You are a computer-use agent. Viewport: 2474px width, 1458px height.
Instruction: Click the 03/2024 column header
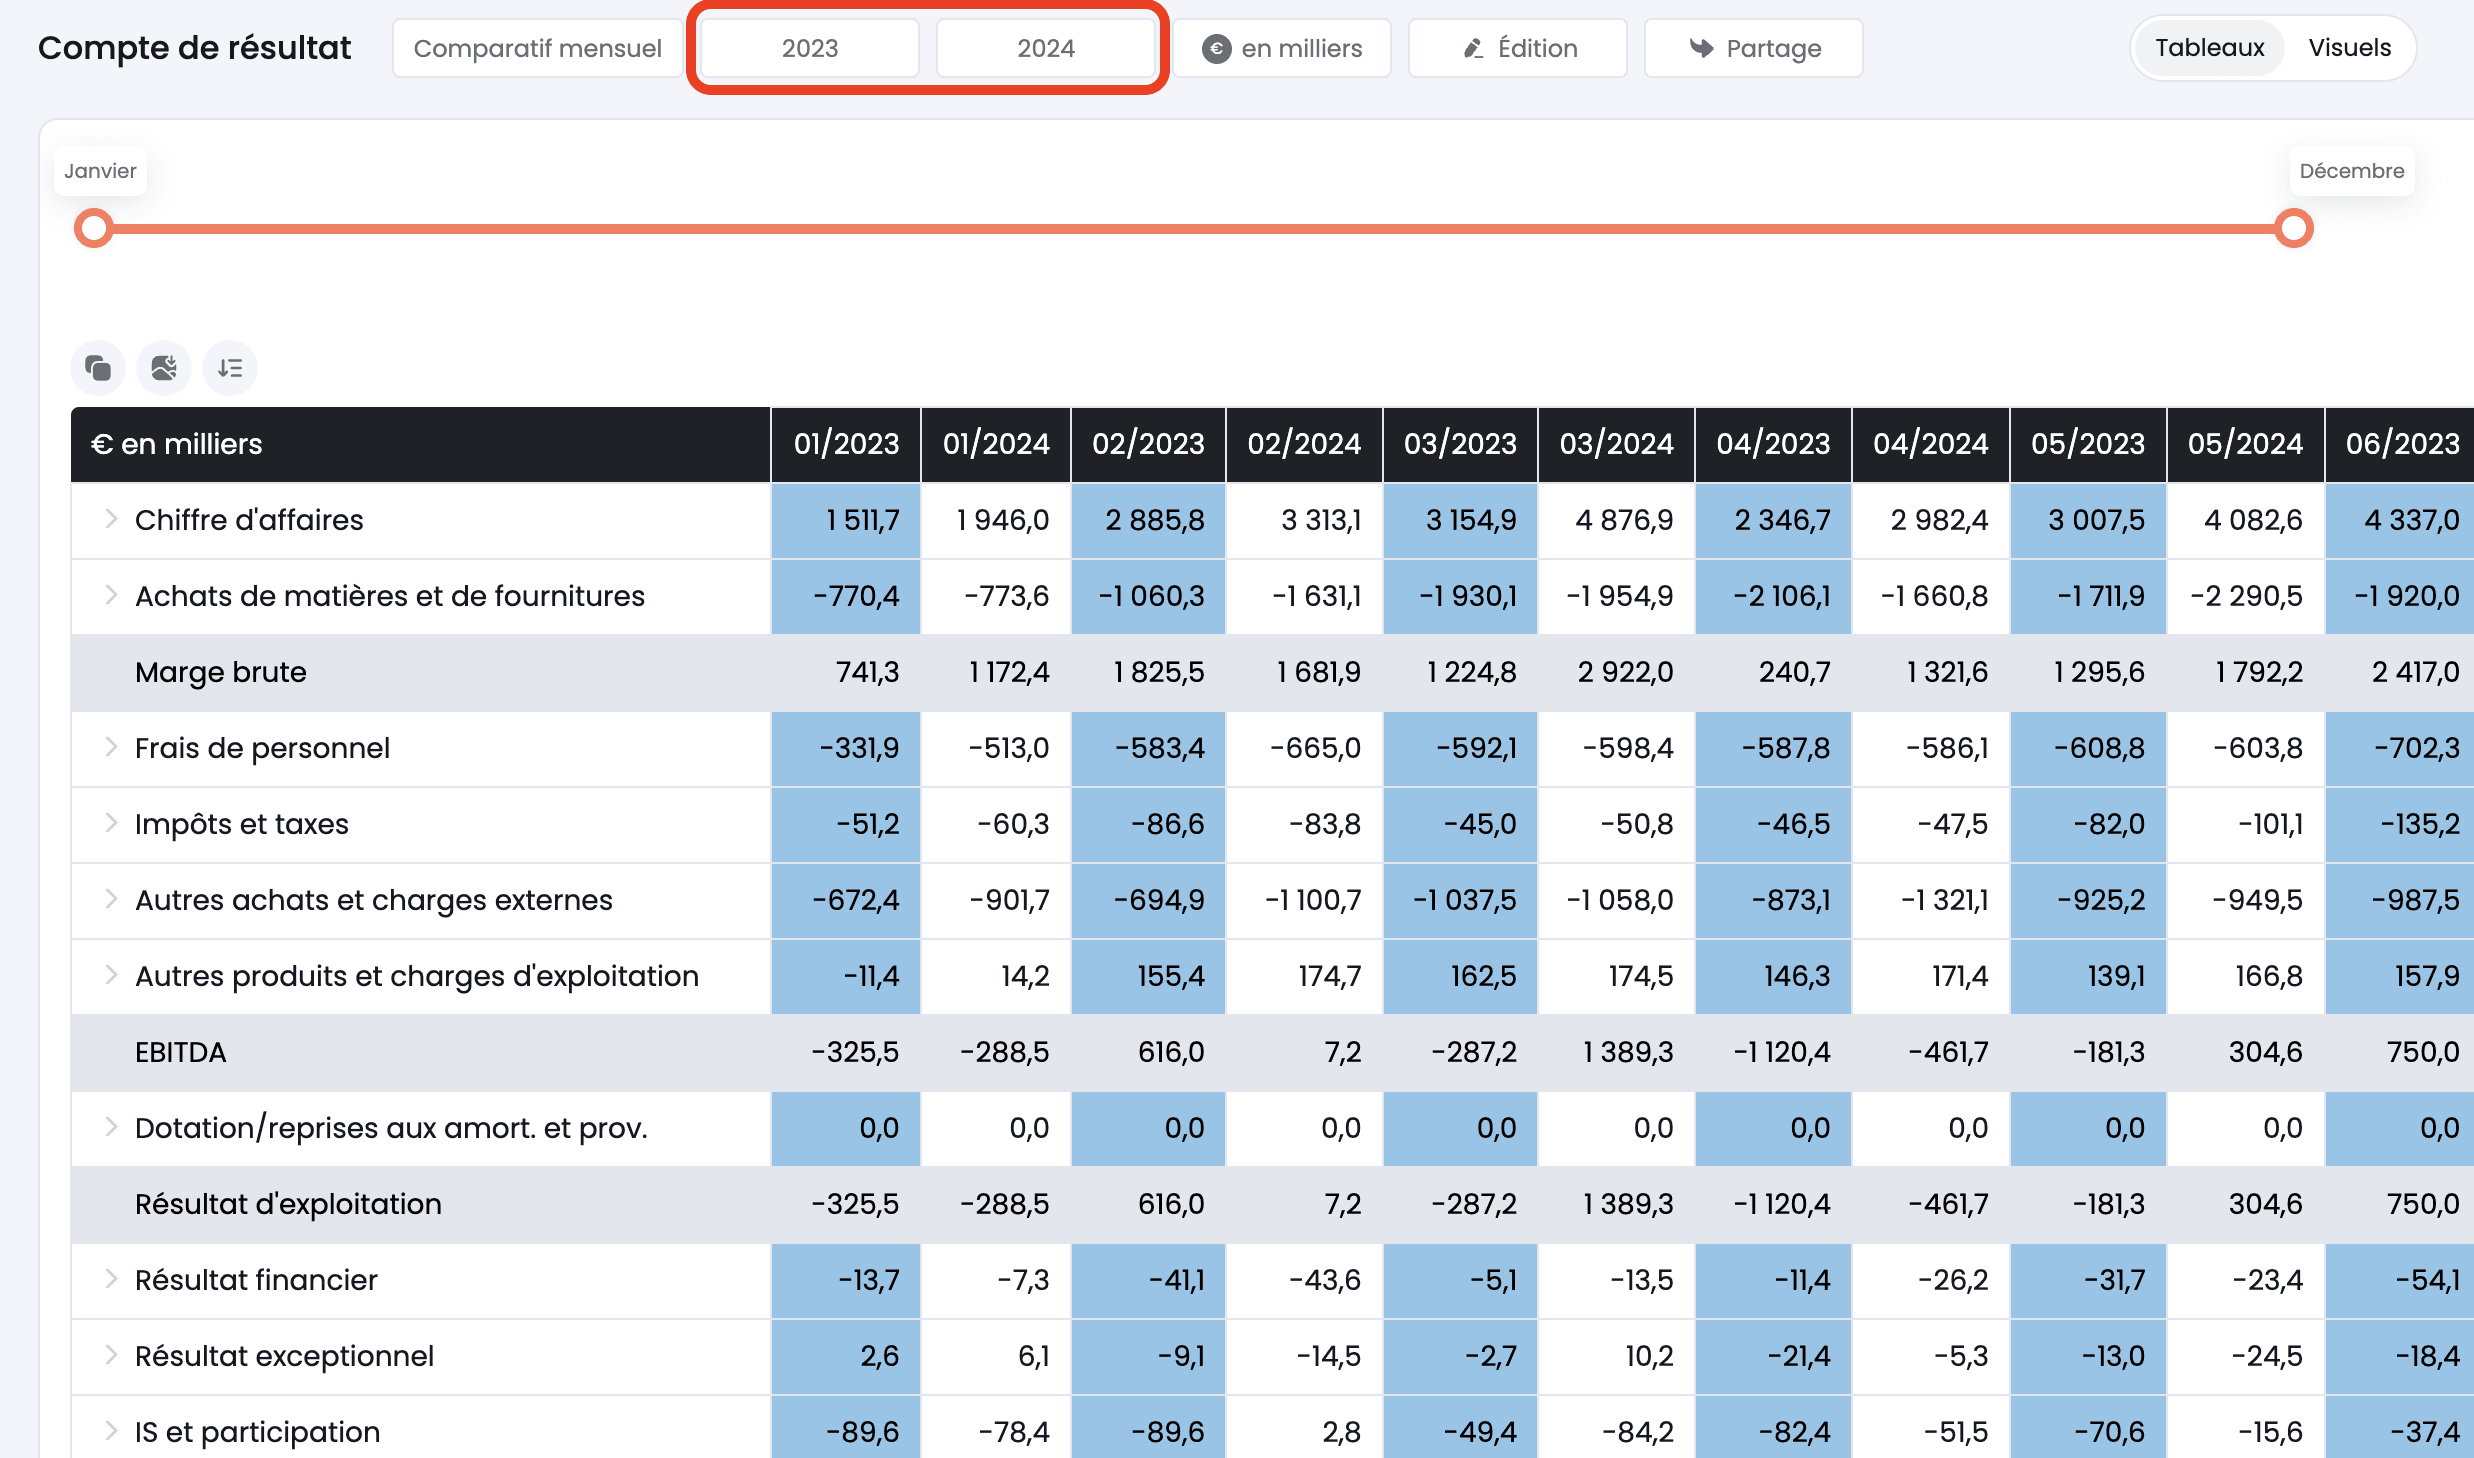tap(1616, 444)
